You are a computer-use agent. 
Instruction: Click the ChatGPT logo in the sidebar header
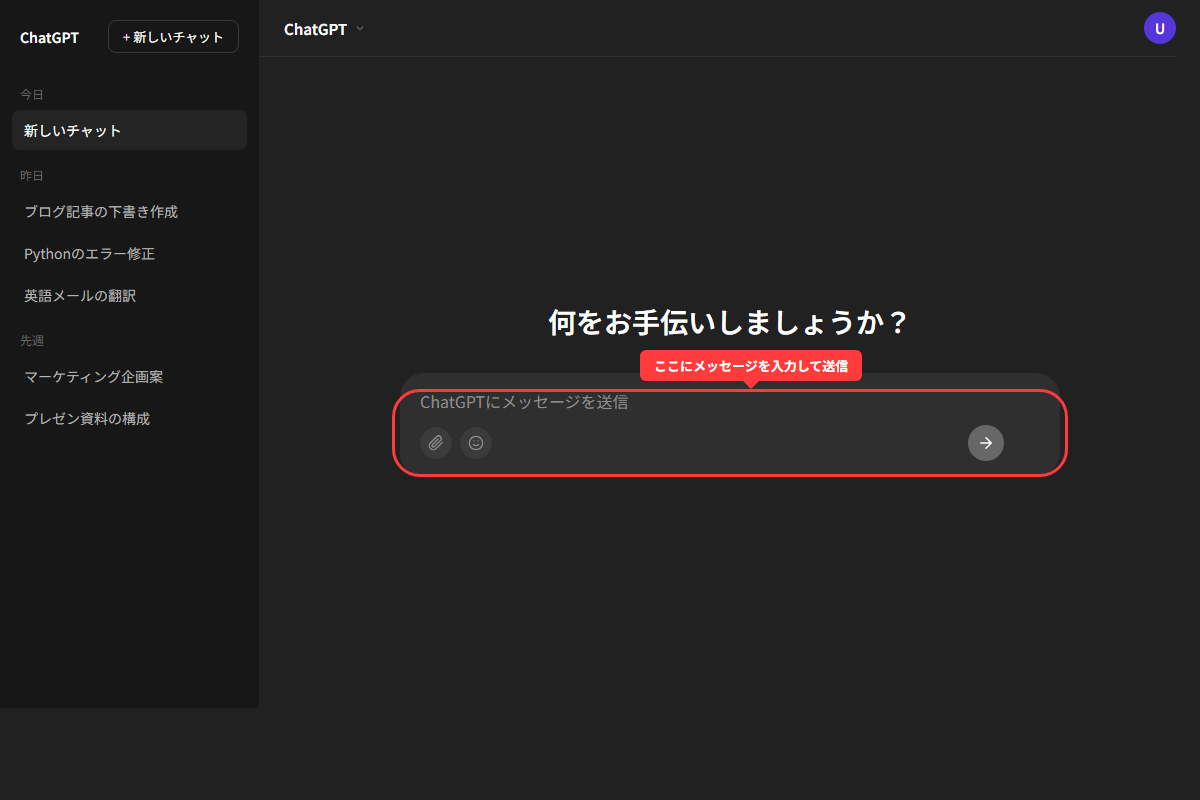click(x=48, y=37)
